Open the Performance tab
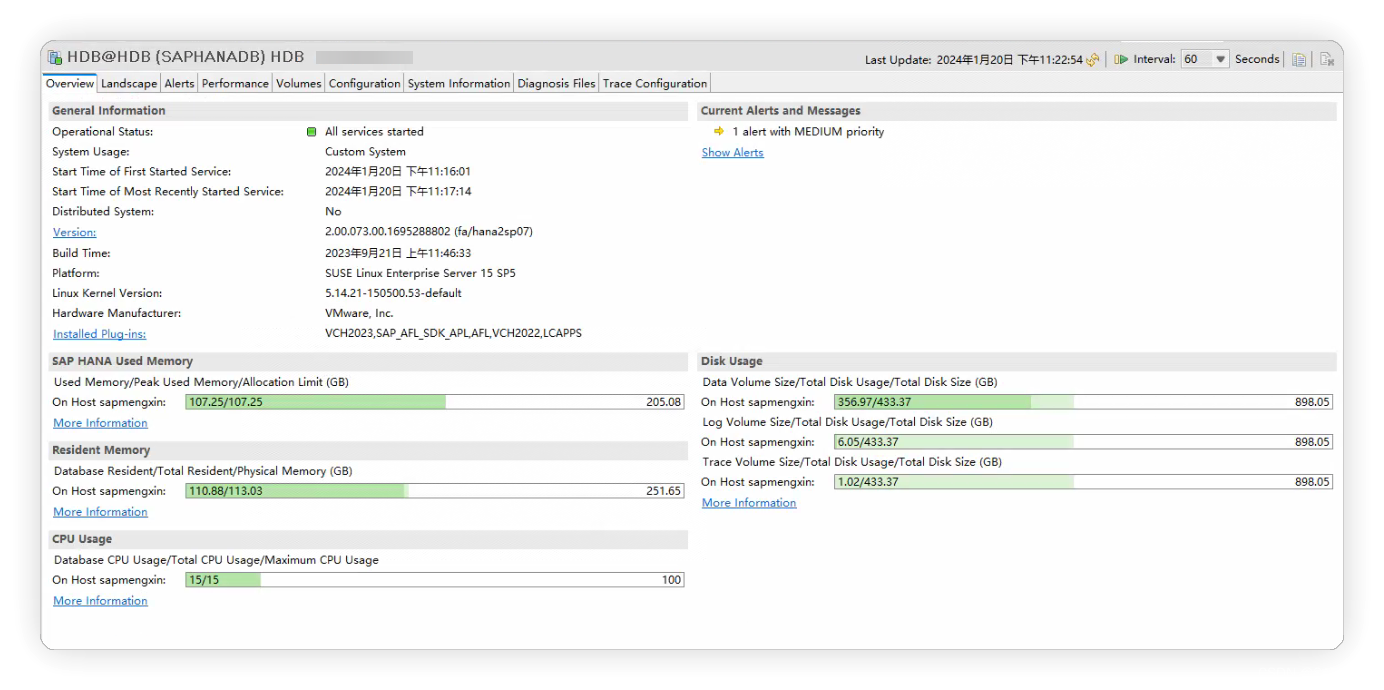Screen dimensions: 1384x690 click(x=235, y=83)
